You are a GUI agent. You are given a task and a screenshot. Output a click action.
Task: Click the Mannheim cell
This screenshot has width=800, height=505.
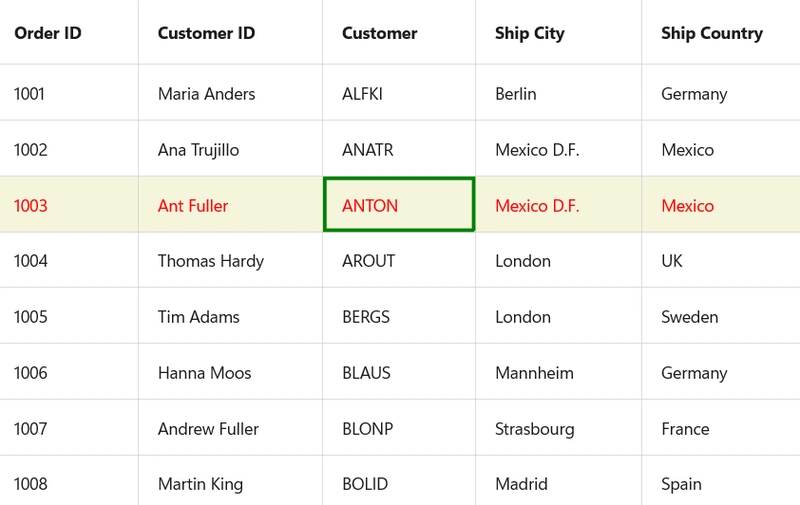point(559,372)
